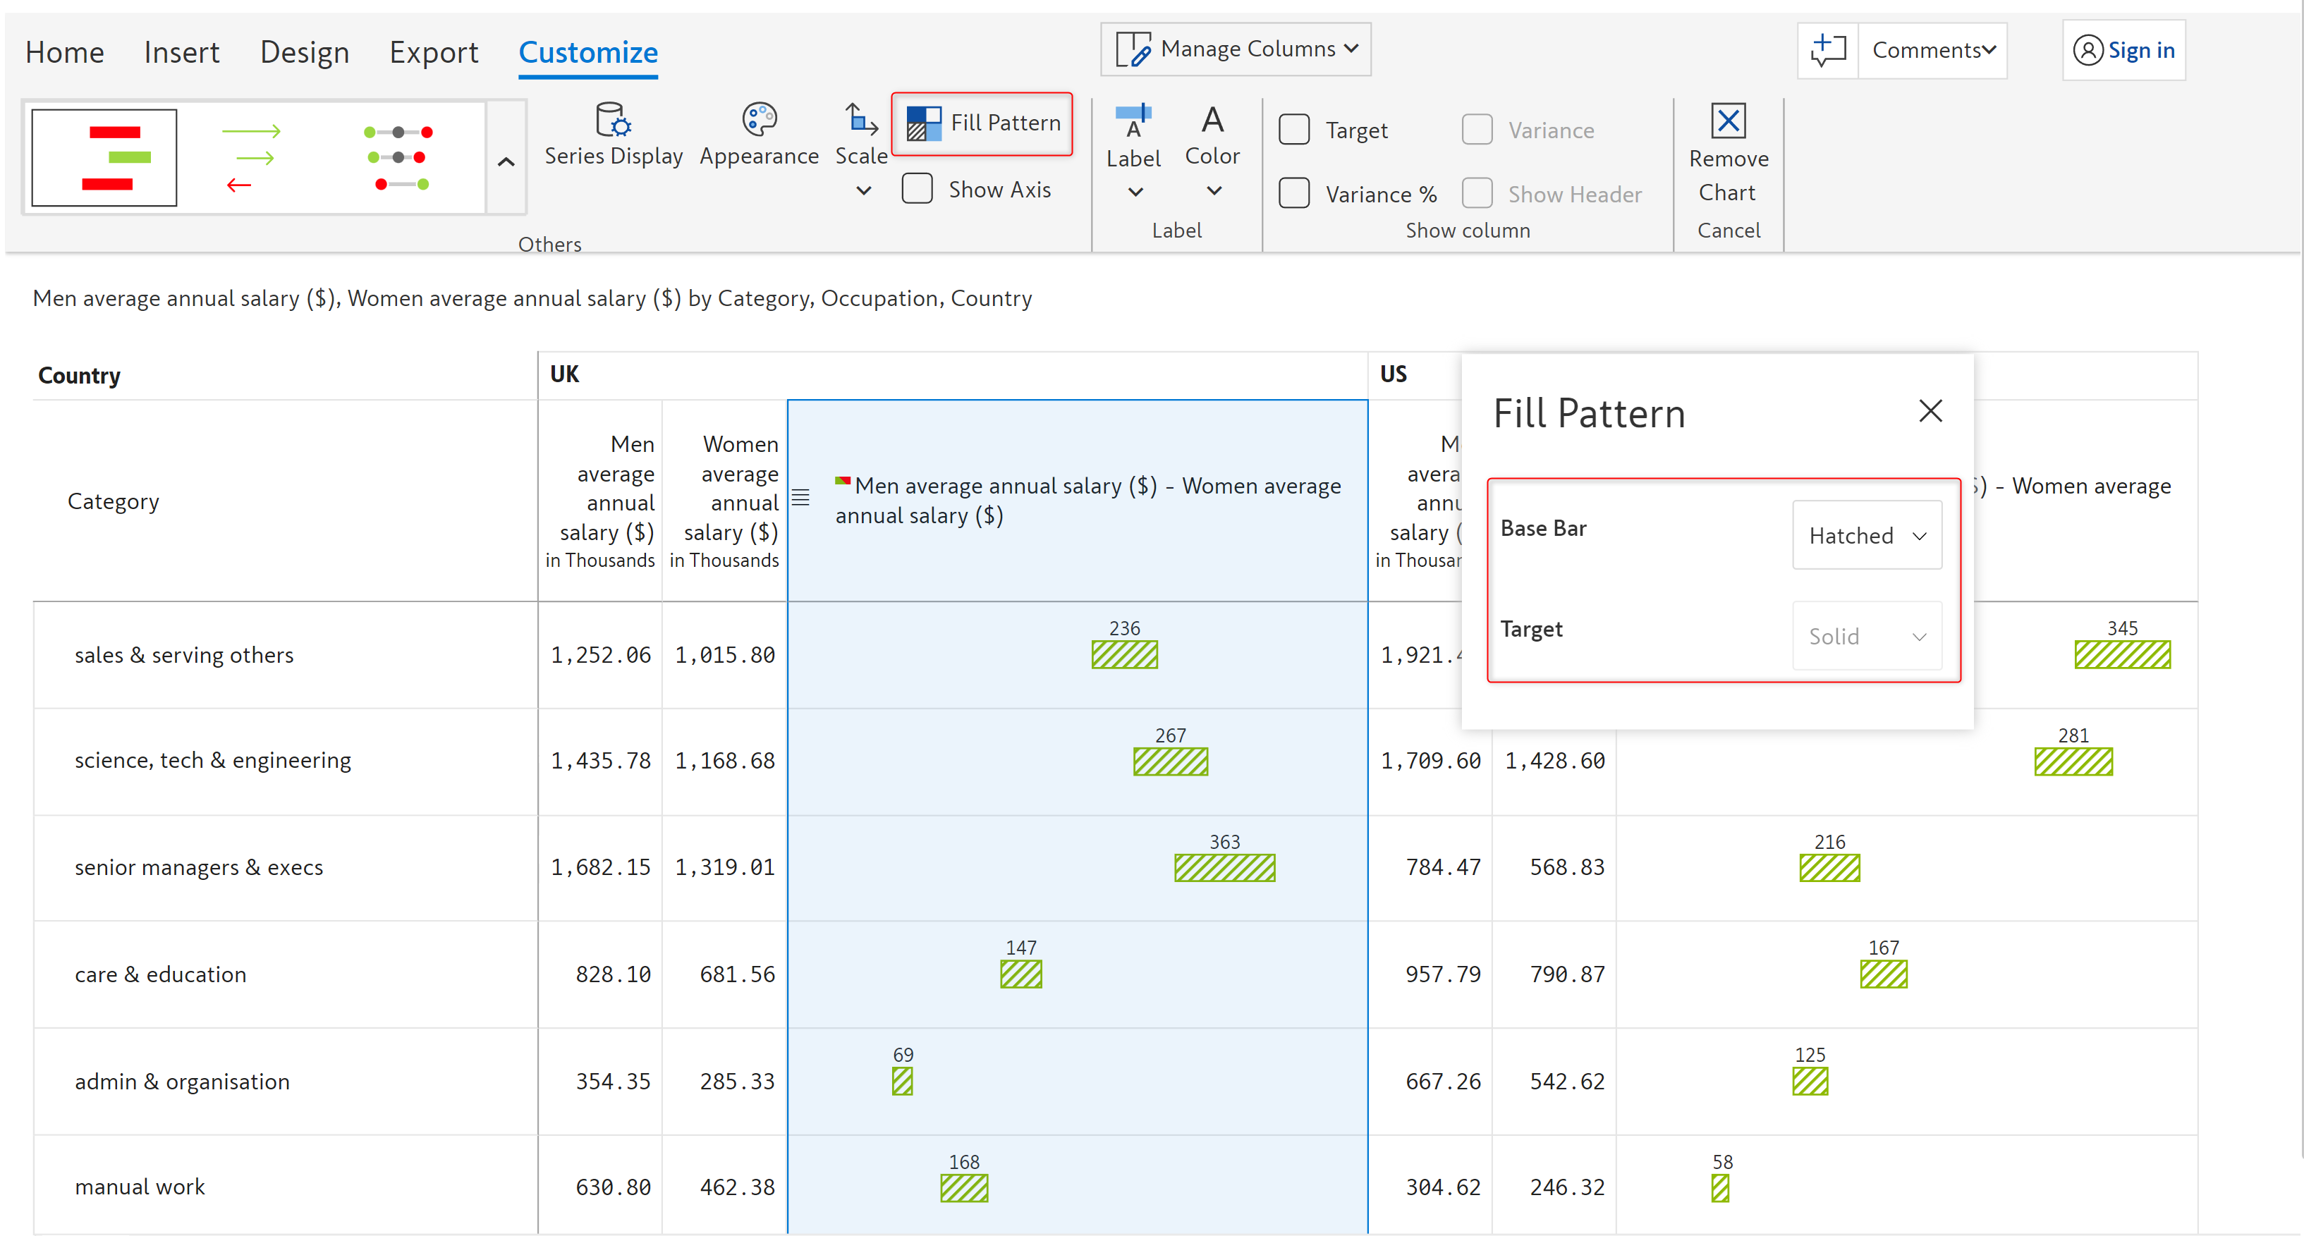Expand the Label options dropdown
This screenshot has width=2304, height=1236.
(x=1134, y=191)
